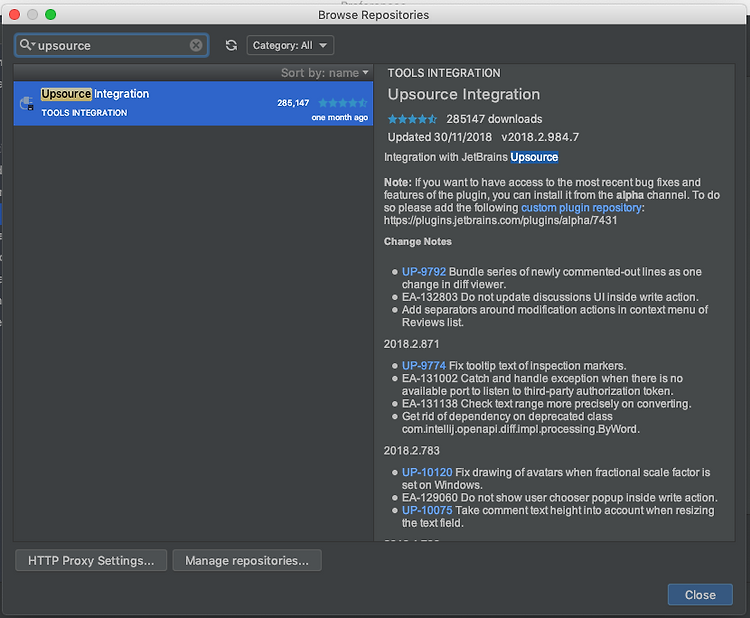Open the Category: All dropdown
750x618 pixels.
[x=290, y=45]
